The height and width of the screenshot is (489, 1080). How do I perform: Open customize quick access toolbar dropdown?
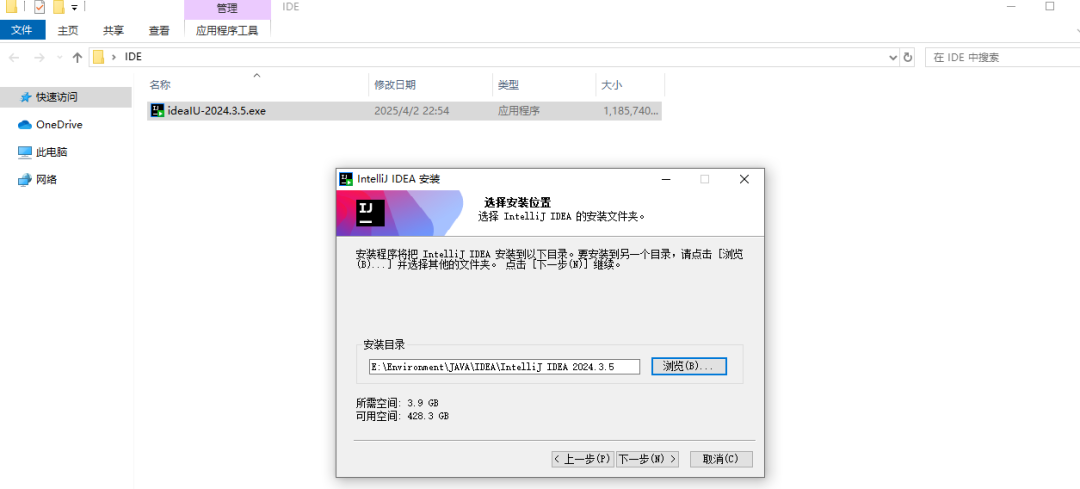(x=74, y=8)
